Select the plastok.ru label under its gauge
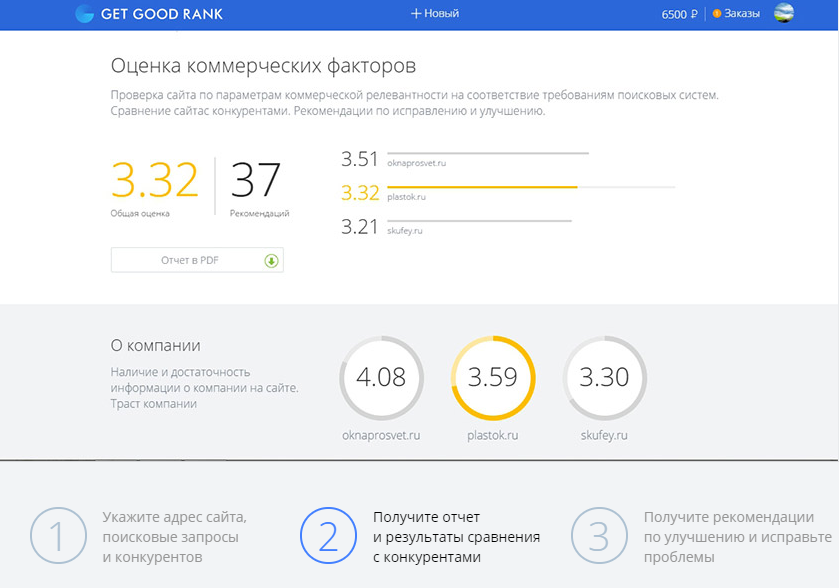The image size is (839, 588). tap(492, 435)
